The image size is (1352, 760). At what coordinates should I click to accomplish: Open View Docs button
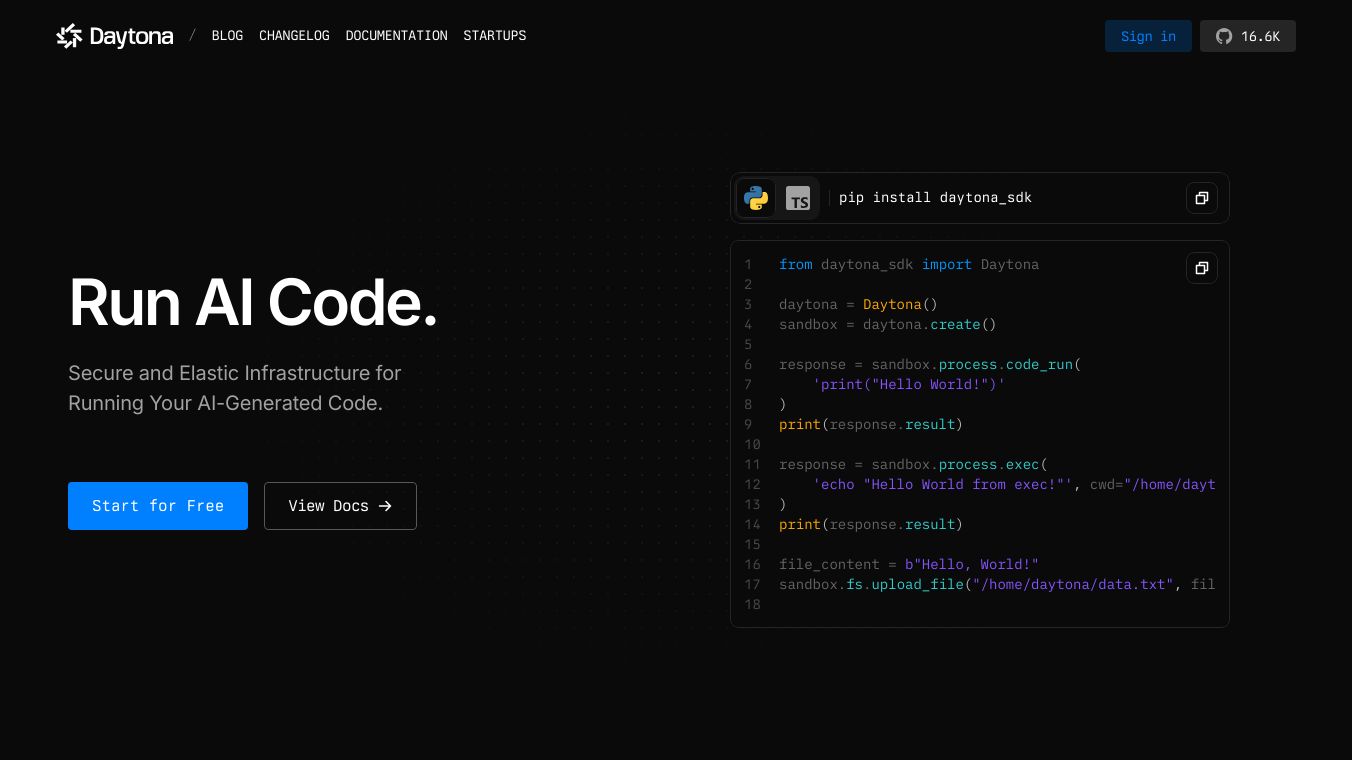[340, 506]
